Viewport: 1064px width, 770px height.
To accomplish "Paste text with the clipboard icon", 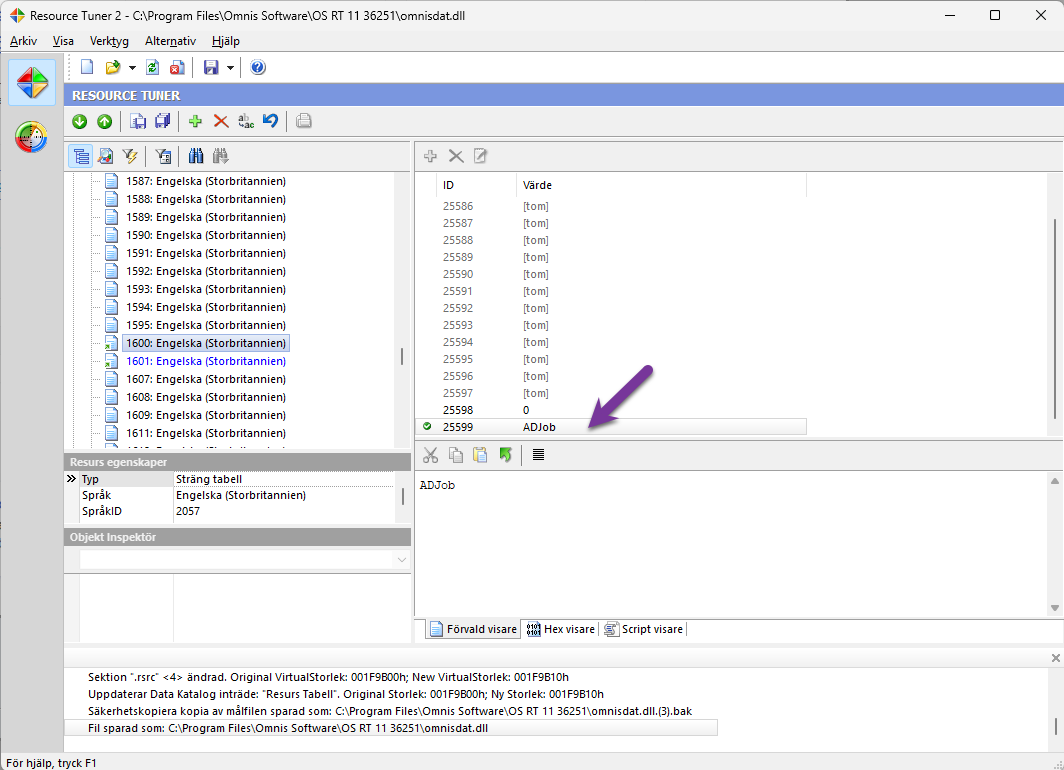I will pyautogui.click(x=480, y=455).
